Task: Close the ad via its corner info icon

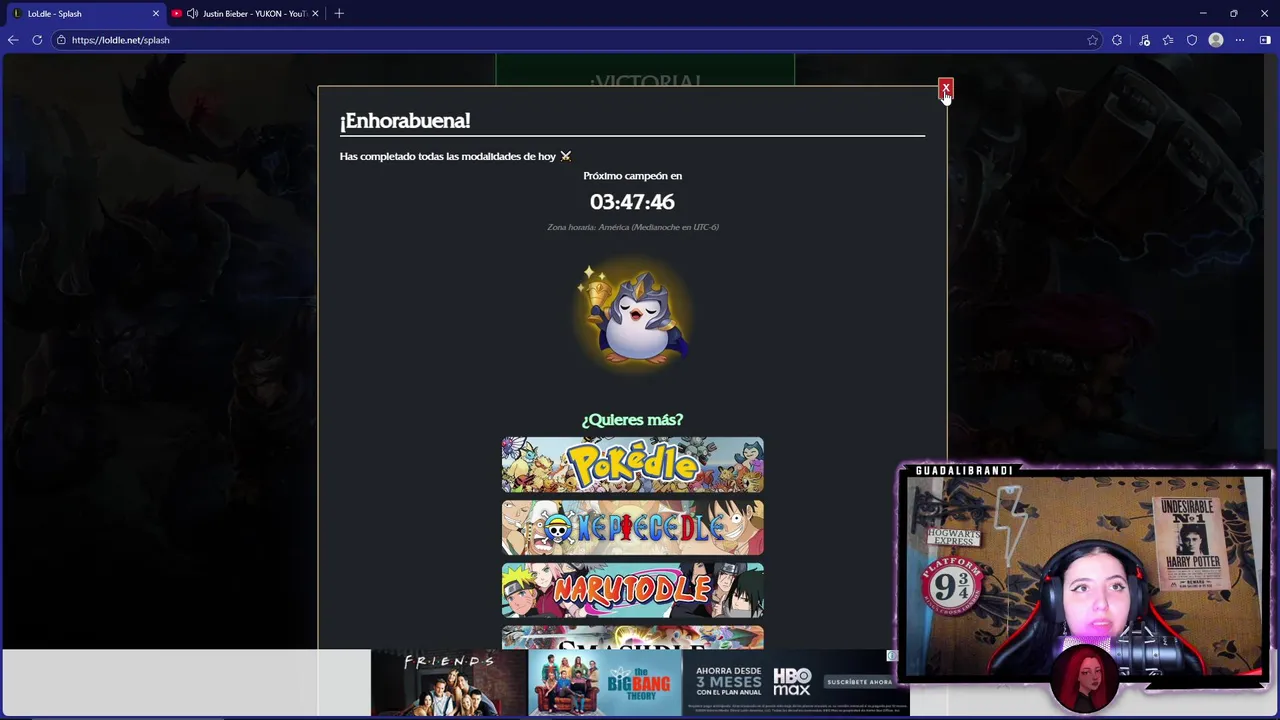Action: [892, 656]
